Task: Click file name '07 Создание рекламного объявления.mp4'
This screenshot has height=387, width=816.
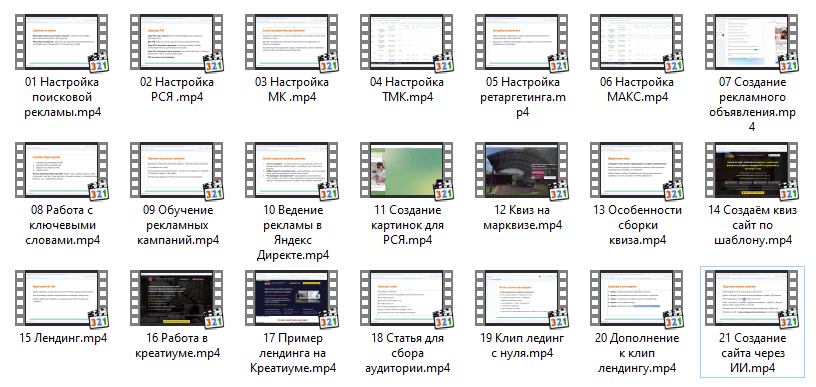Action: click(x=753, y=105)
